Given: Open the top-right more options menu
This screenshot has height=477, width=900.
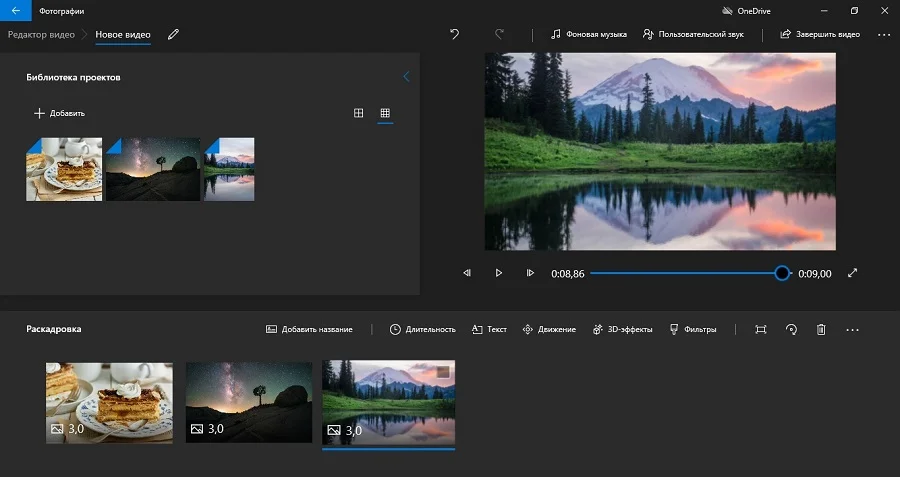Looking at the screenshot, I should [x=883, y=34].
